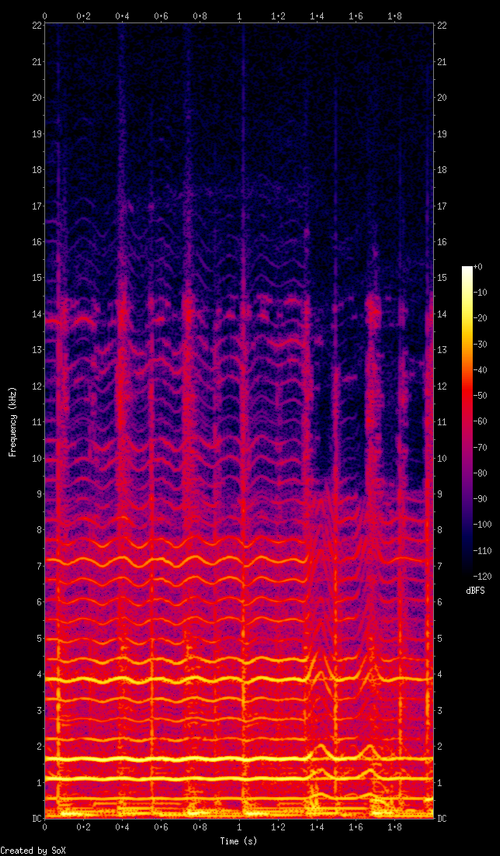This screenshot has width=500, height=856.
Task: Click the "DC" tick beside the Frequency (kHz) title
Action: [35, 818]
